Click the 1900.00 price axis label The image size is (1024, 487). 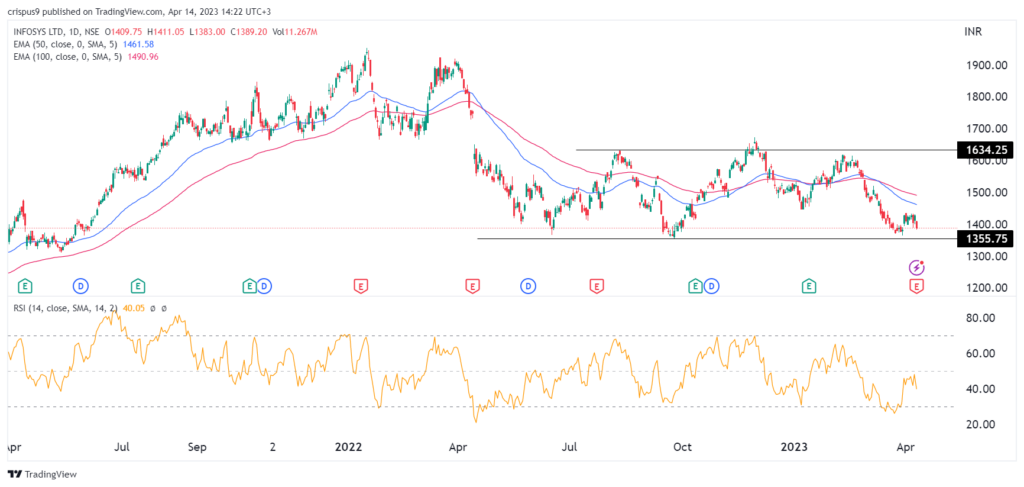pyautogui.click(x=985, y=65)
